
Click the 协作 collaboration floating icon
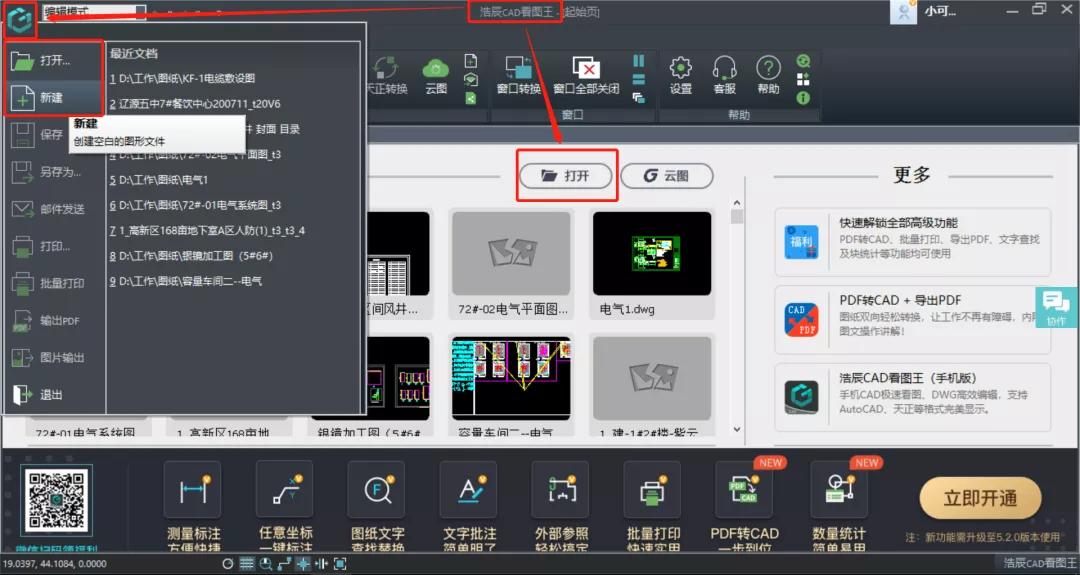pos(1057,307)
